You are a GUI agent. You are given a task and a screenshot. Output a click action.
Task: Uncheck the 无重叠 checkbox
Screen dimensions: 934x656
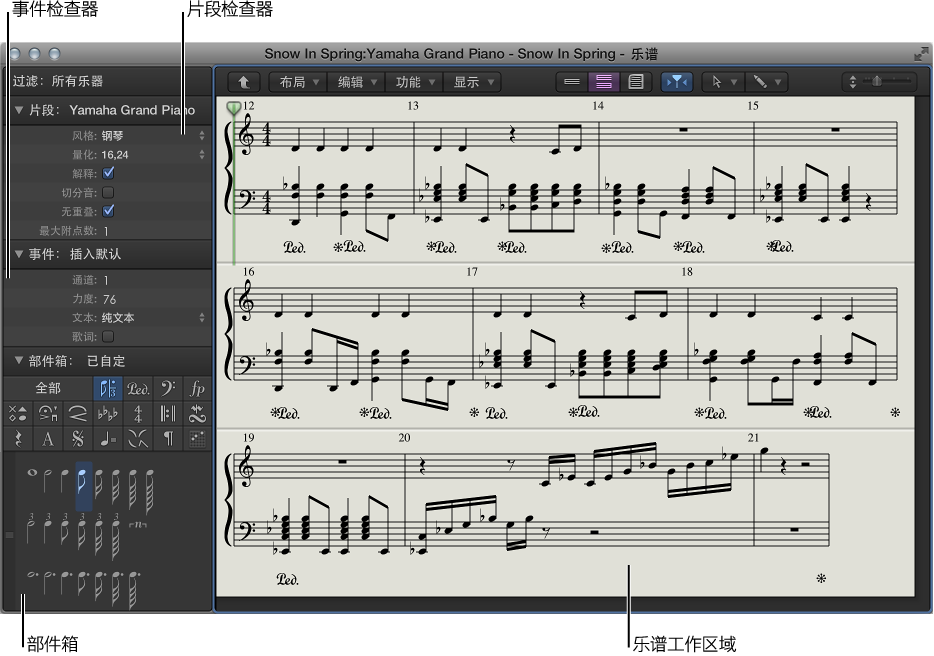pyautogui.click(x=108, y=211)
